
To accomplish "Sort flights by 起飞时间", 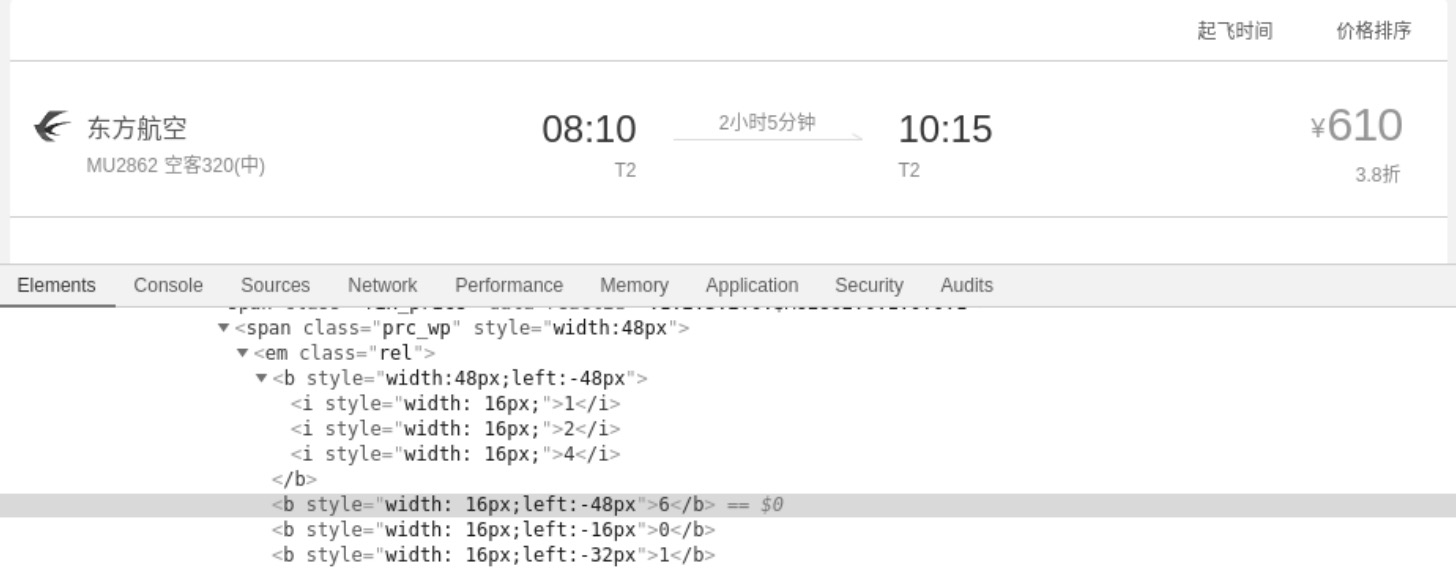I will coord(1234,31).
